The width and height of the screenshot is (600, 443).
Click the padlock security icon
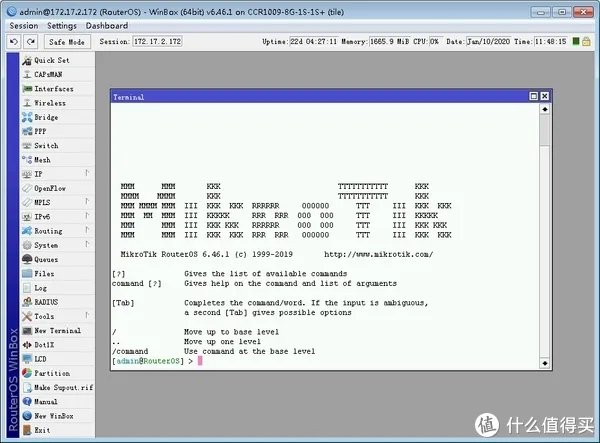tap(586, 41)
